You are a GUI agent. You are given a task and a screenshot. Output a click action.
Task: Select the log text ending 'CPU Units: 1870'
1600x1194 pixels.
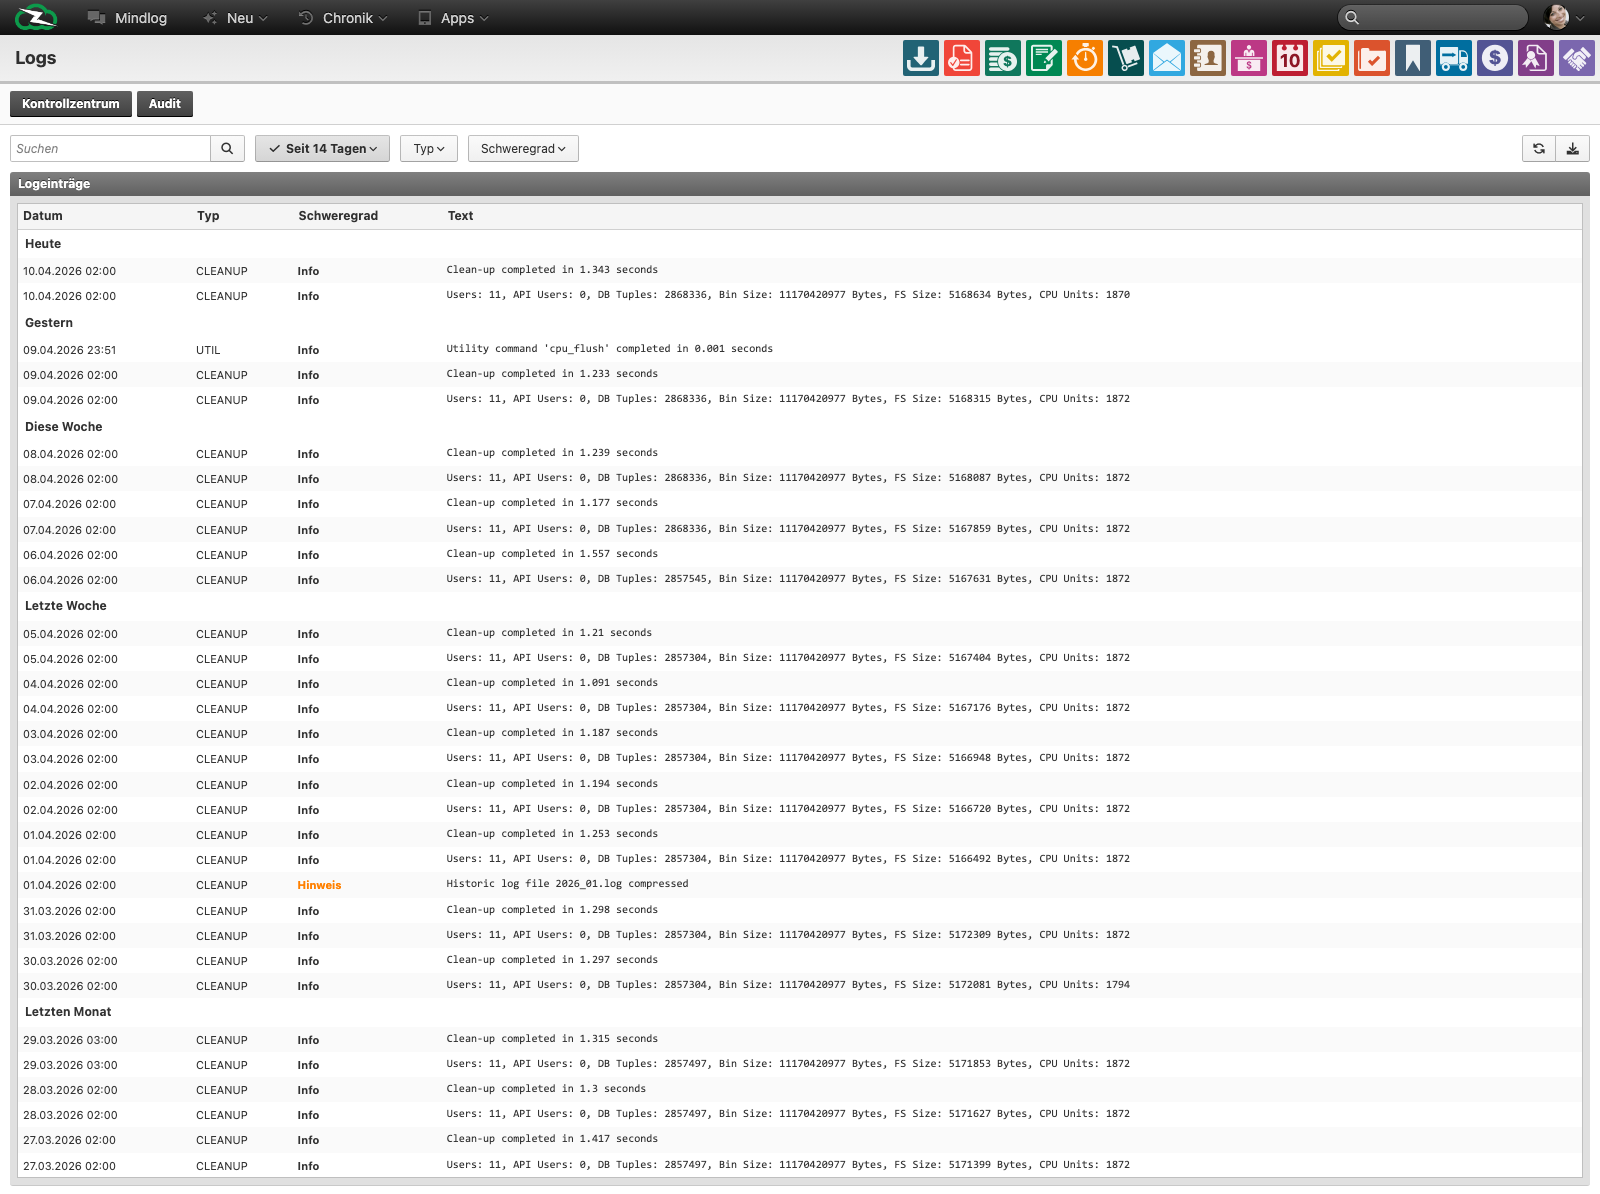point(788,295)
